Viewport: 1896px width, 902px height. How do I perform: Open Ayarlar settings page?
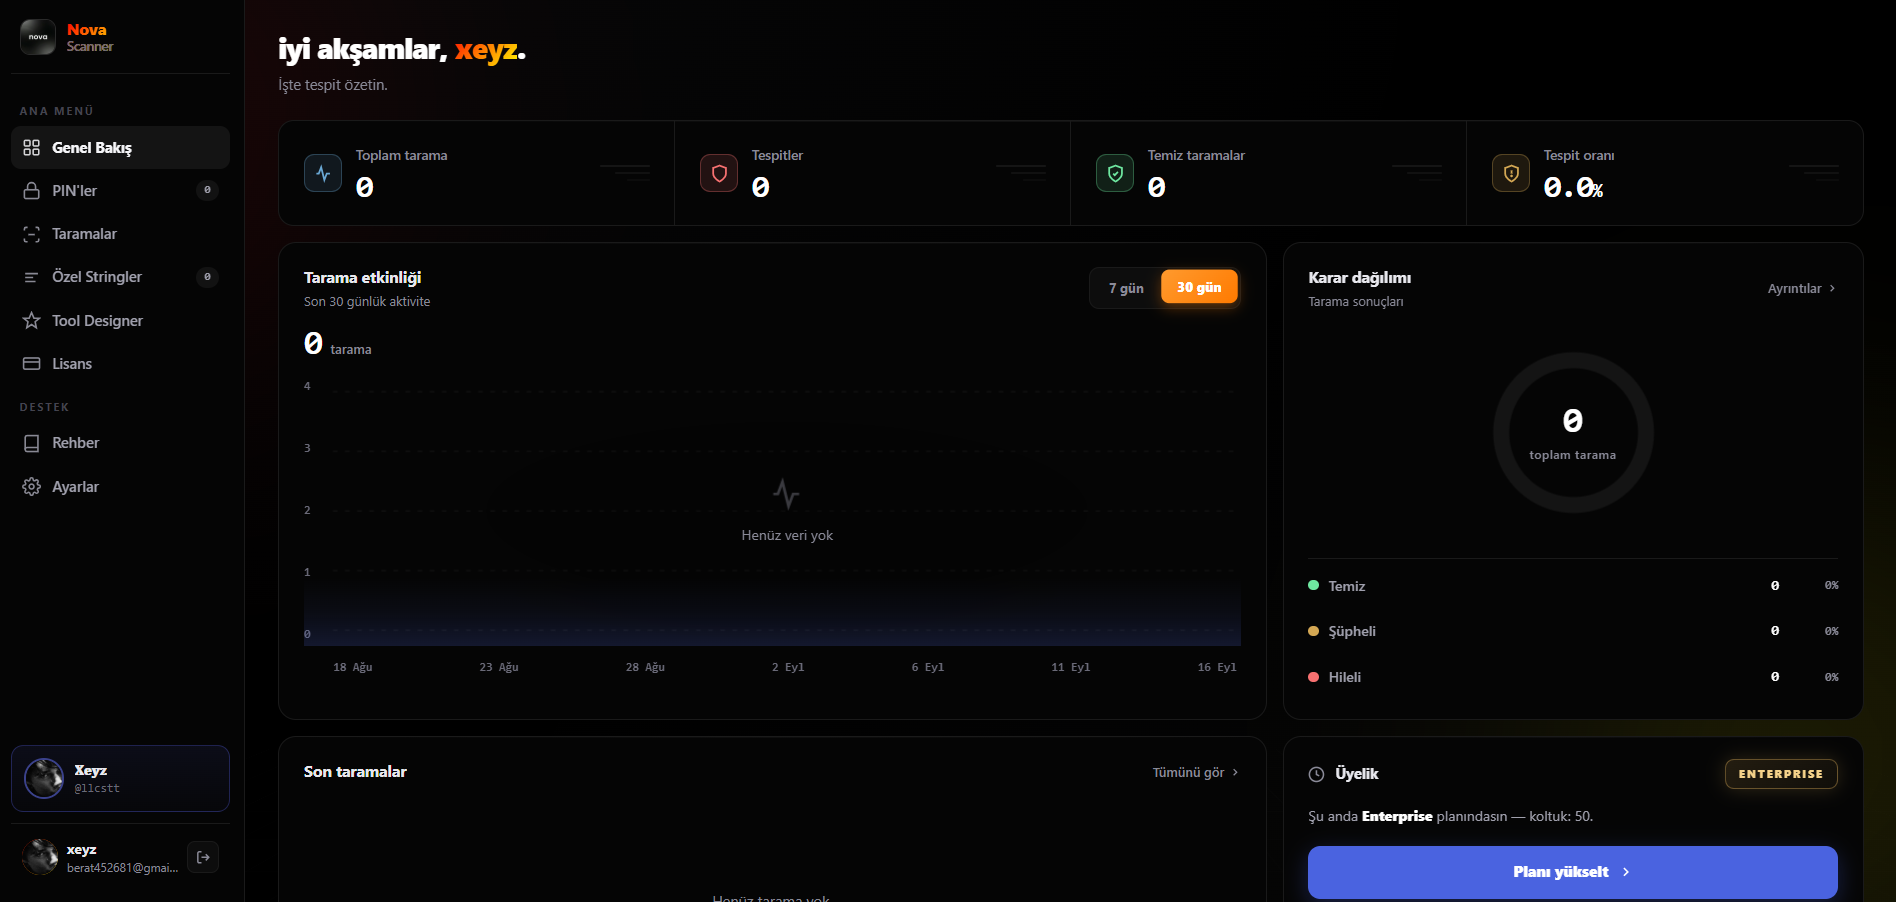120,487
